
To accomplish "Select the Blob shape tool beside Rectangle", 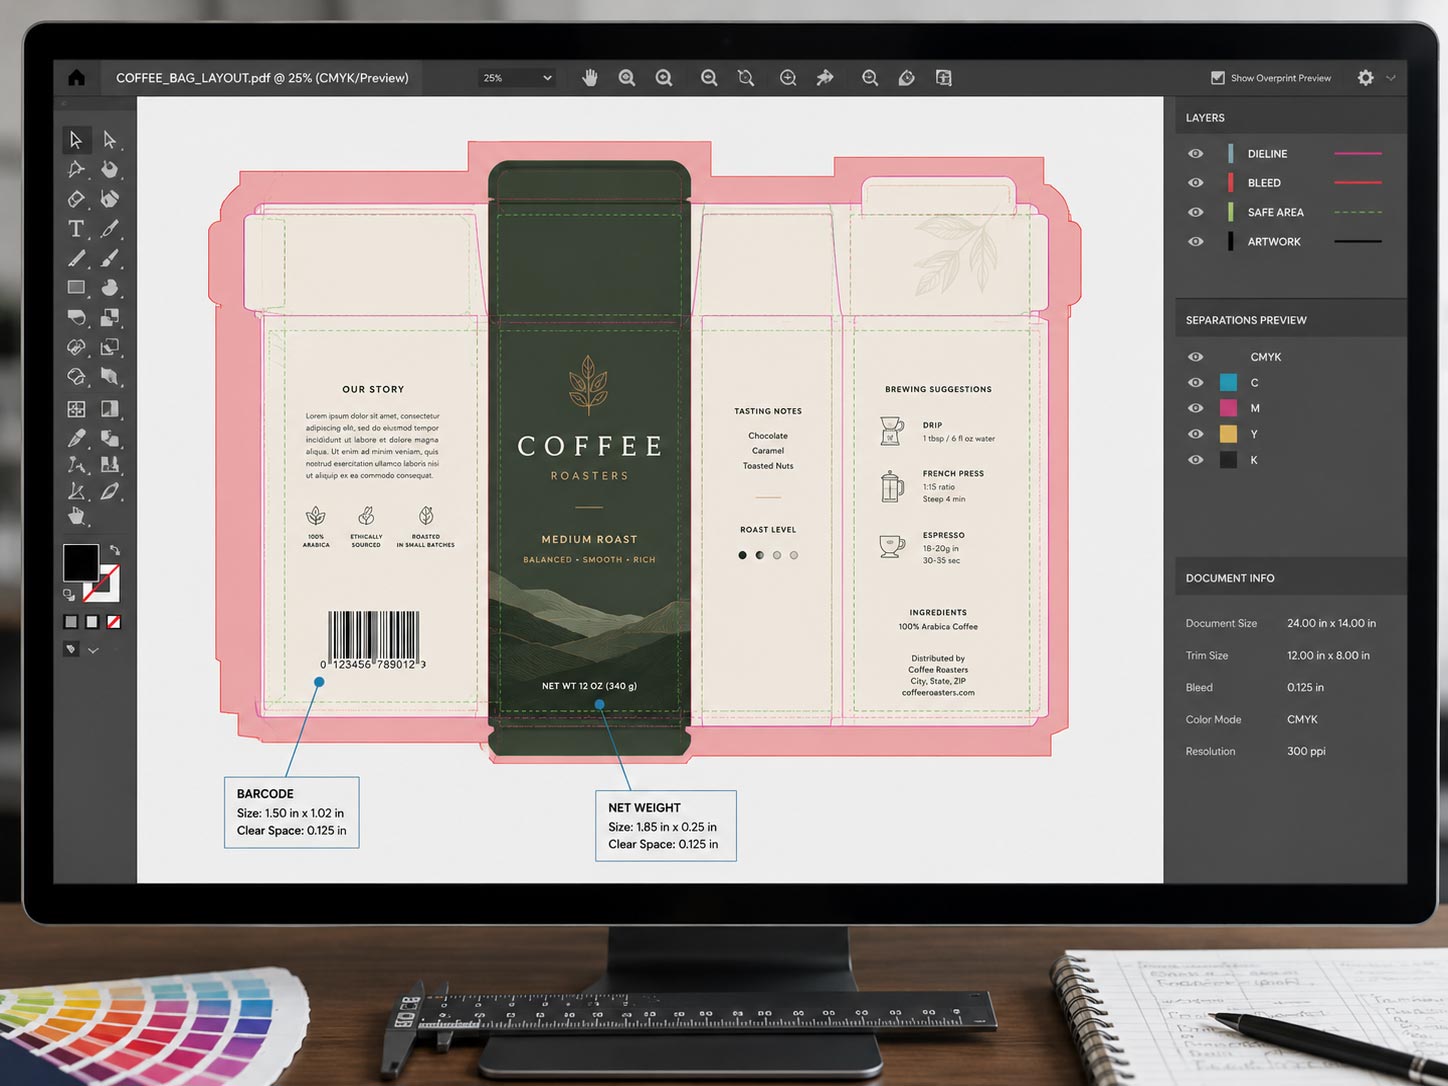I will click(x=110, y=288).
